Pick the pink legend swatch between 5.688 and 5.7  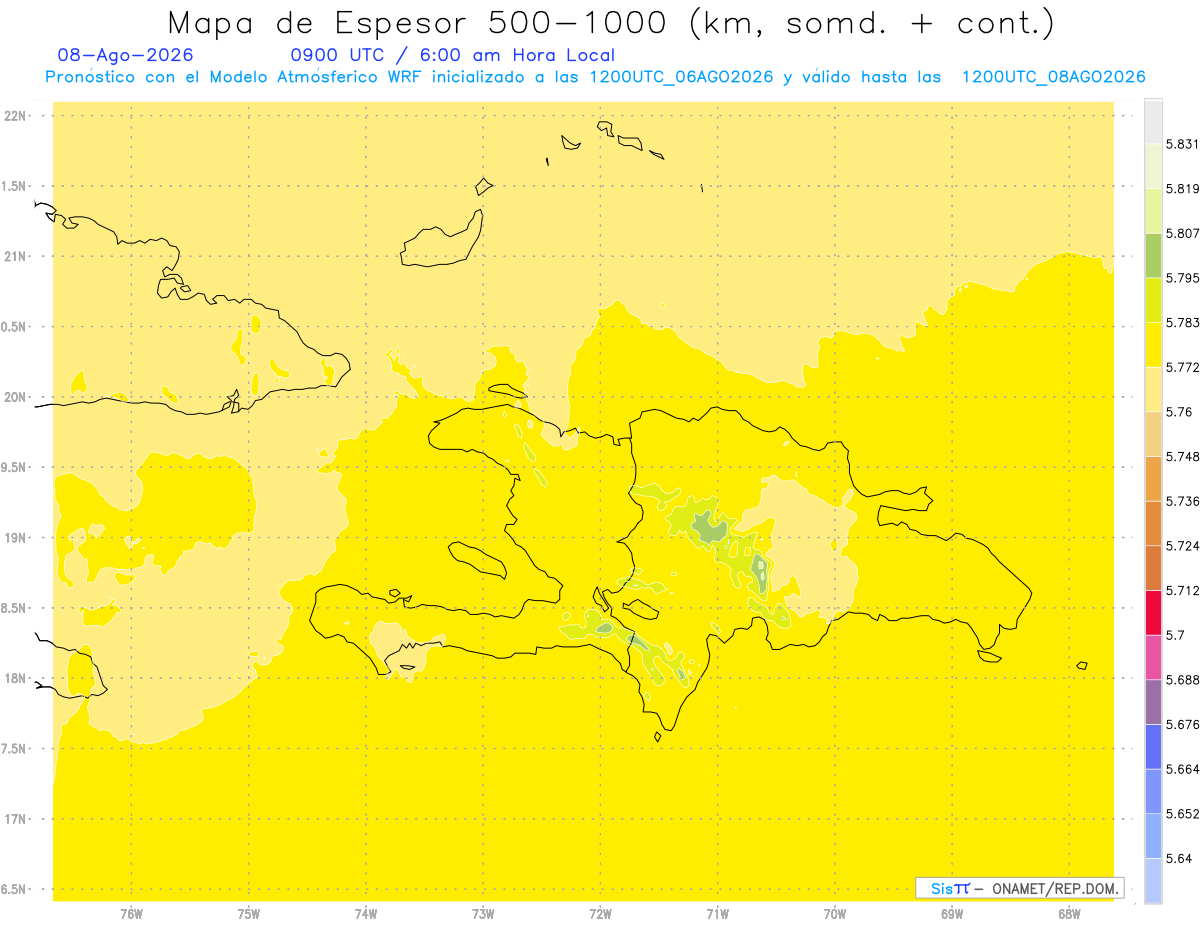(x=1153, y=658)
